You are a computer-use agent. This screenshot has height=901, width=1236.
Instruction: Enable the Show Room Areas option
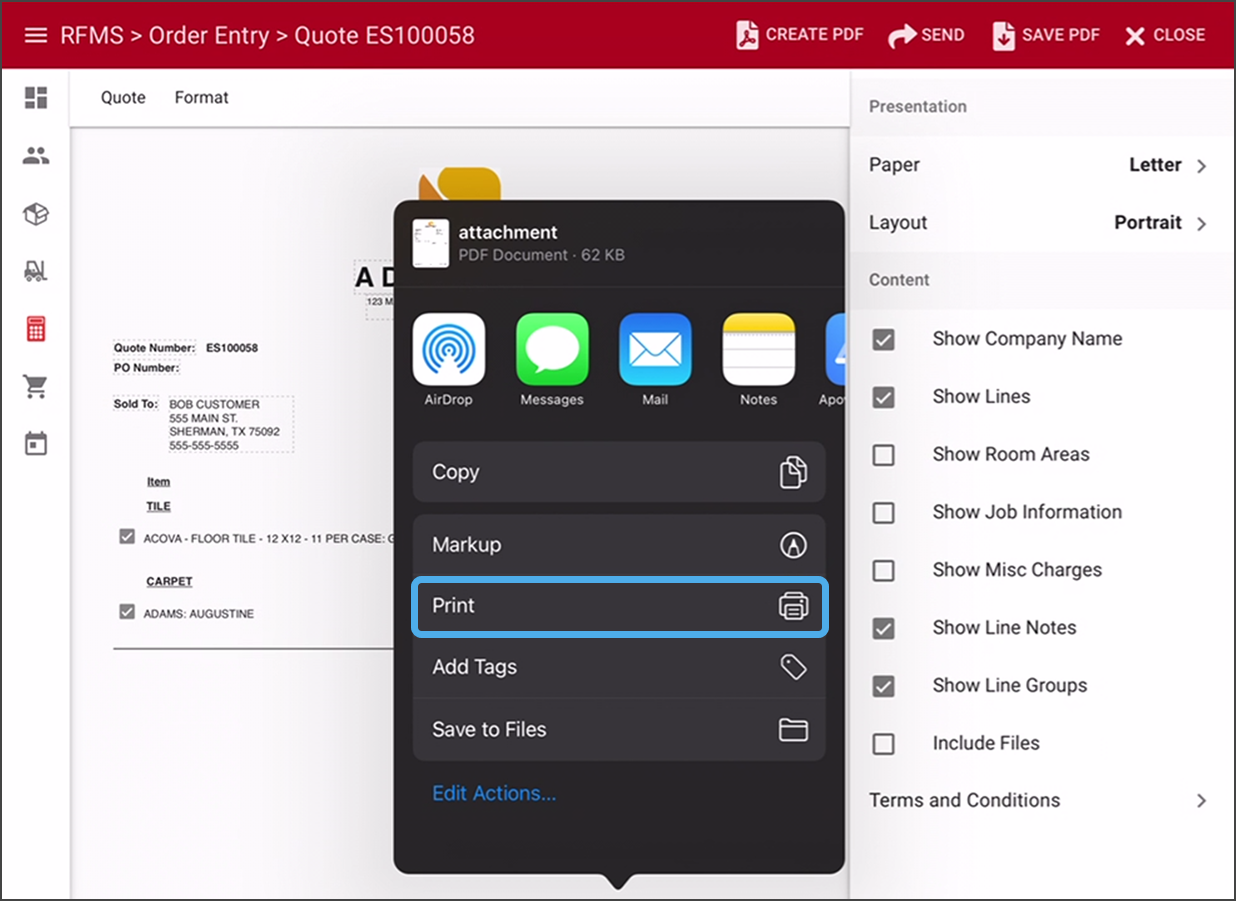coord(884,455)
